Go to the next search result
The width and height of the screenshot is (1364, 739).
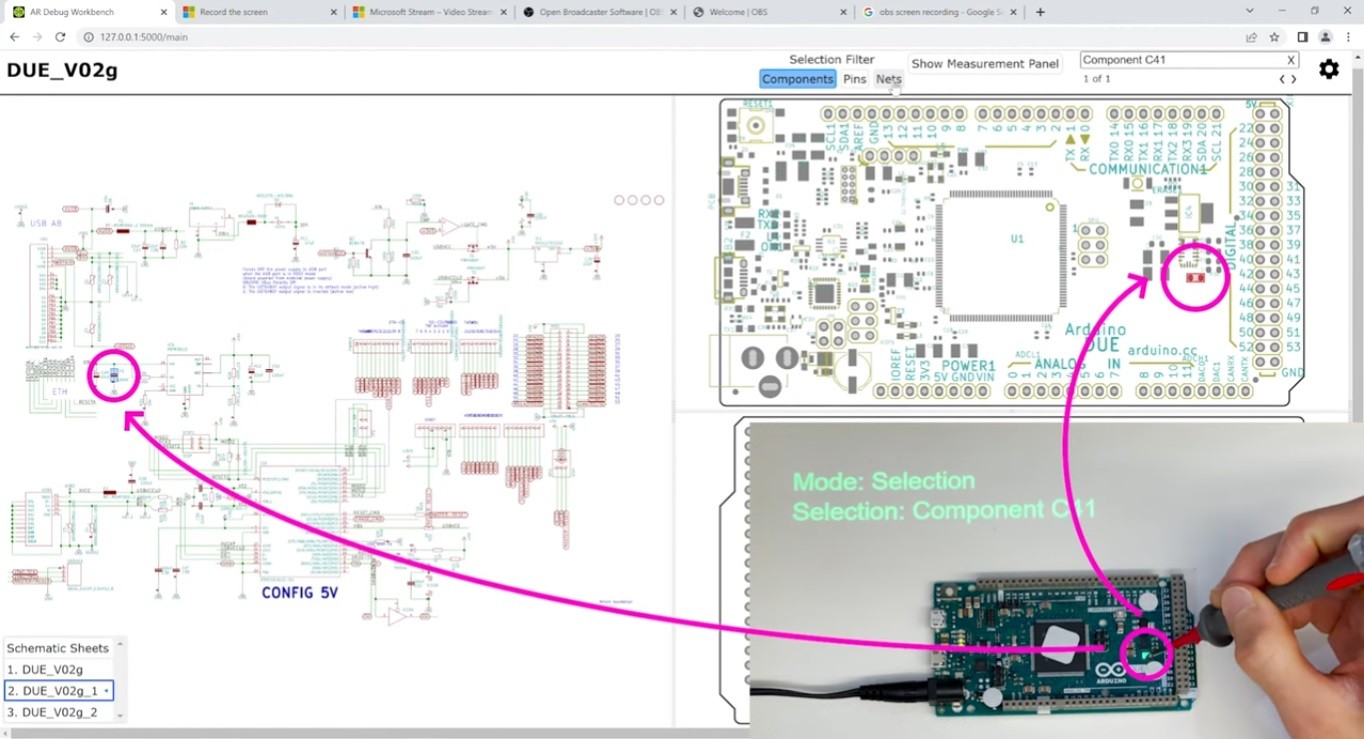1294,79
